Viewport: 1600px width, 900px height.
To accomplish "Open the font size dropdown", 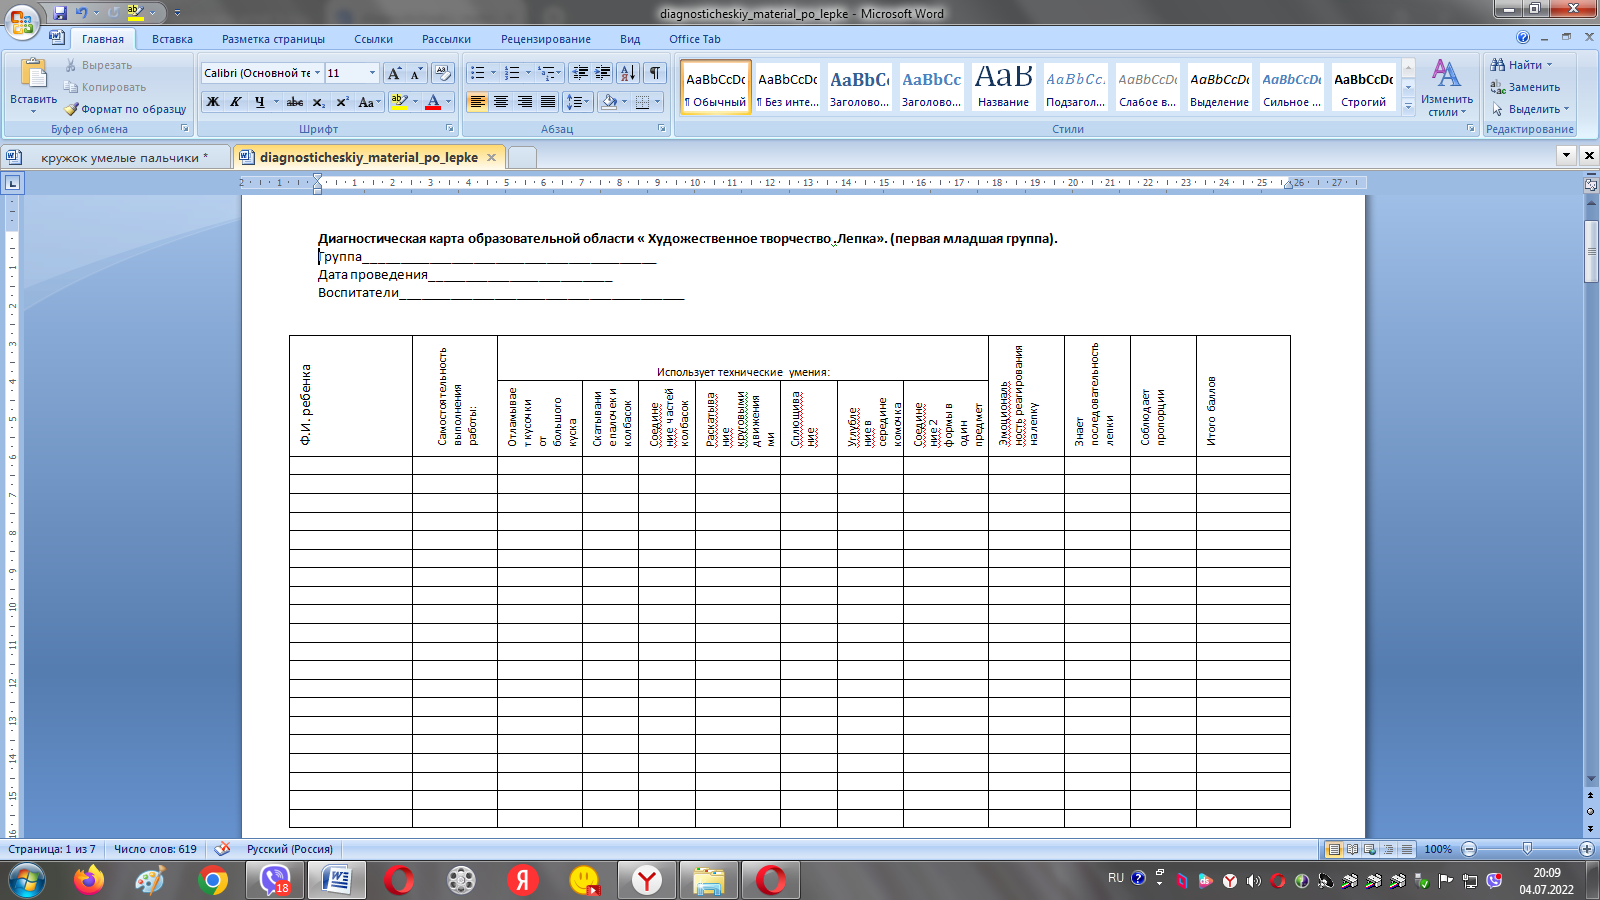I will coord(372,73).
